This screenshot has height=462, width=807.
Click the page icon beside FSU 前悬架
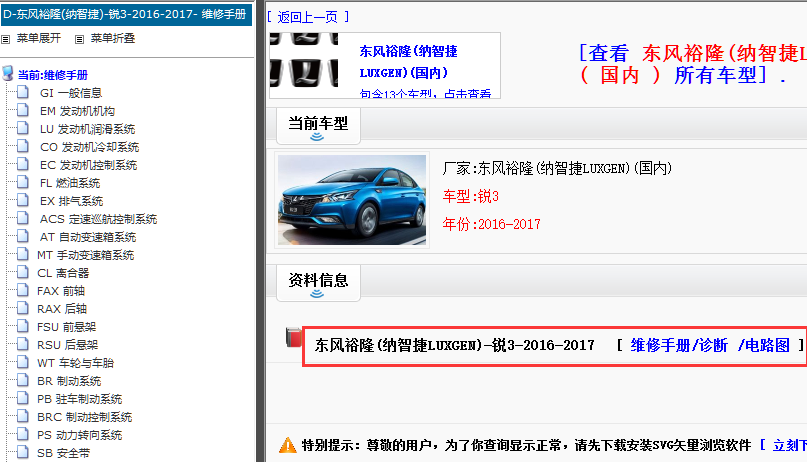point(23,327)
